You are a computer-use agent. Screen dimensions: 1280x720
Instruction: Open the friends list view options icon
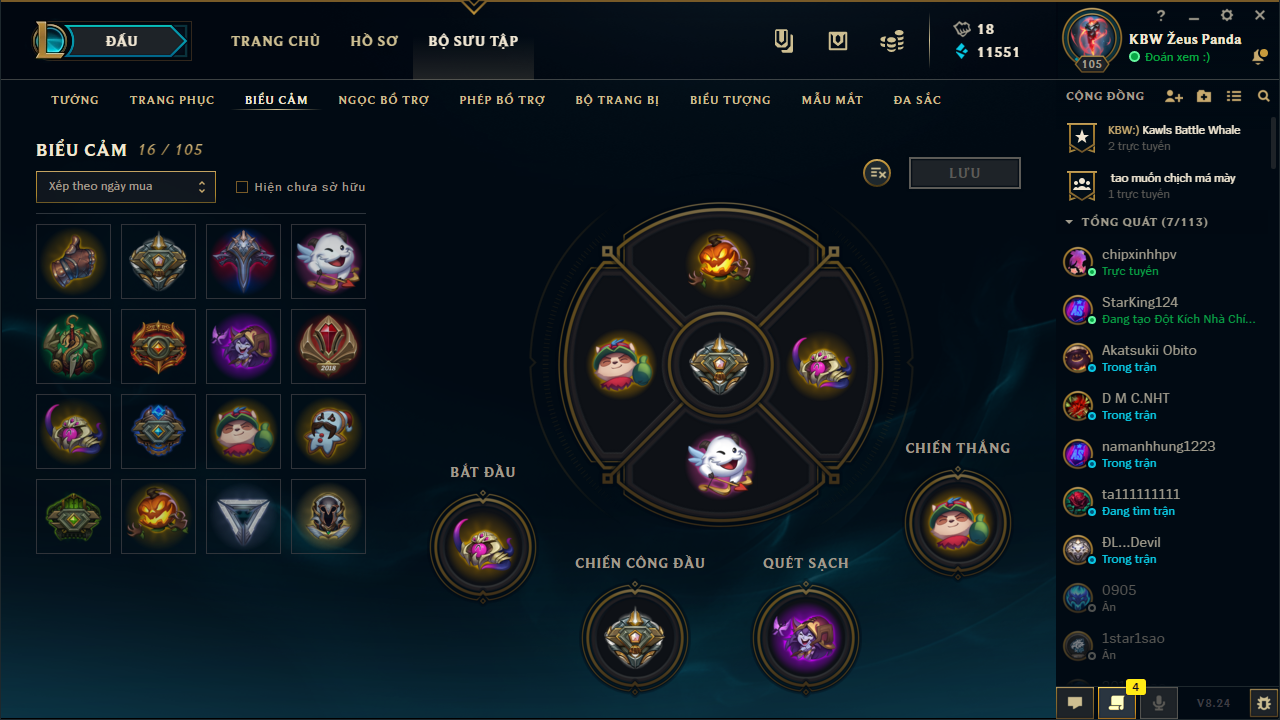(x=1234, y=97)
